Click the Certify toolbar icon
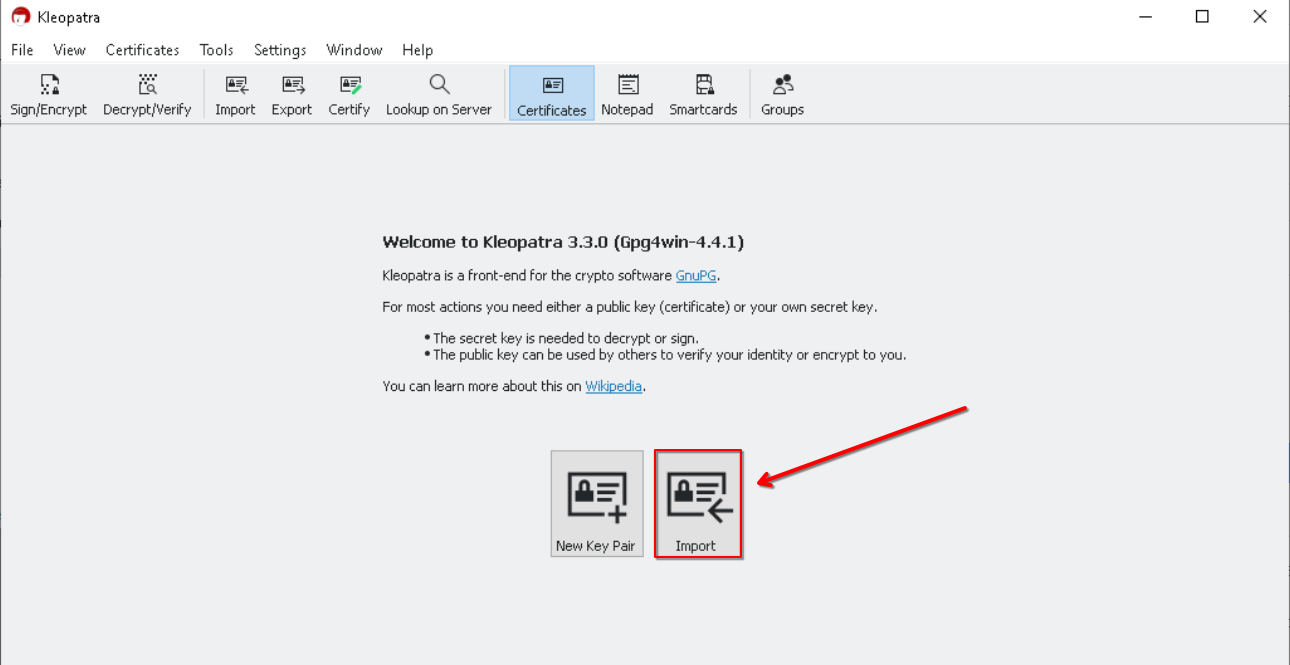The height and width of the screenshot is (665, 1290). click(x=349, y=95)
